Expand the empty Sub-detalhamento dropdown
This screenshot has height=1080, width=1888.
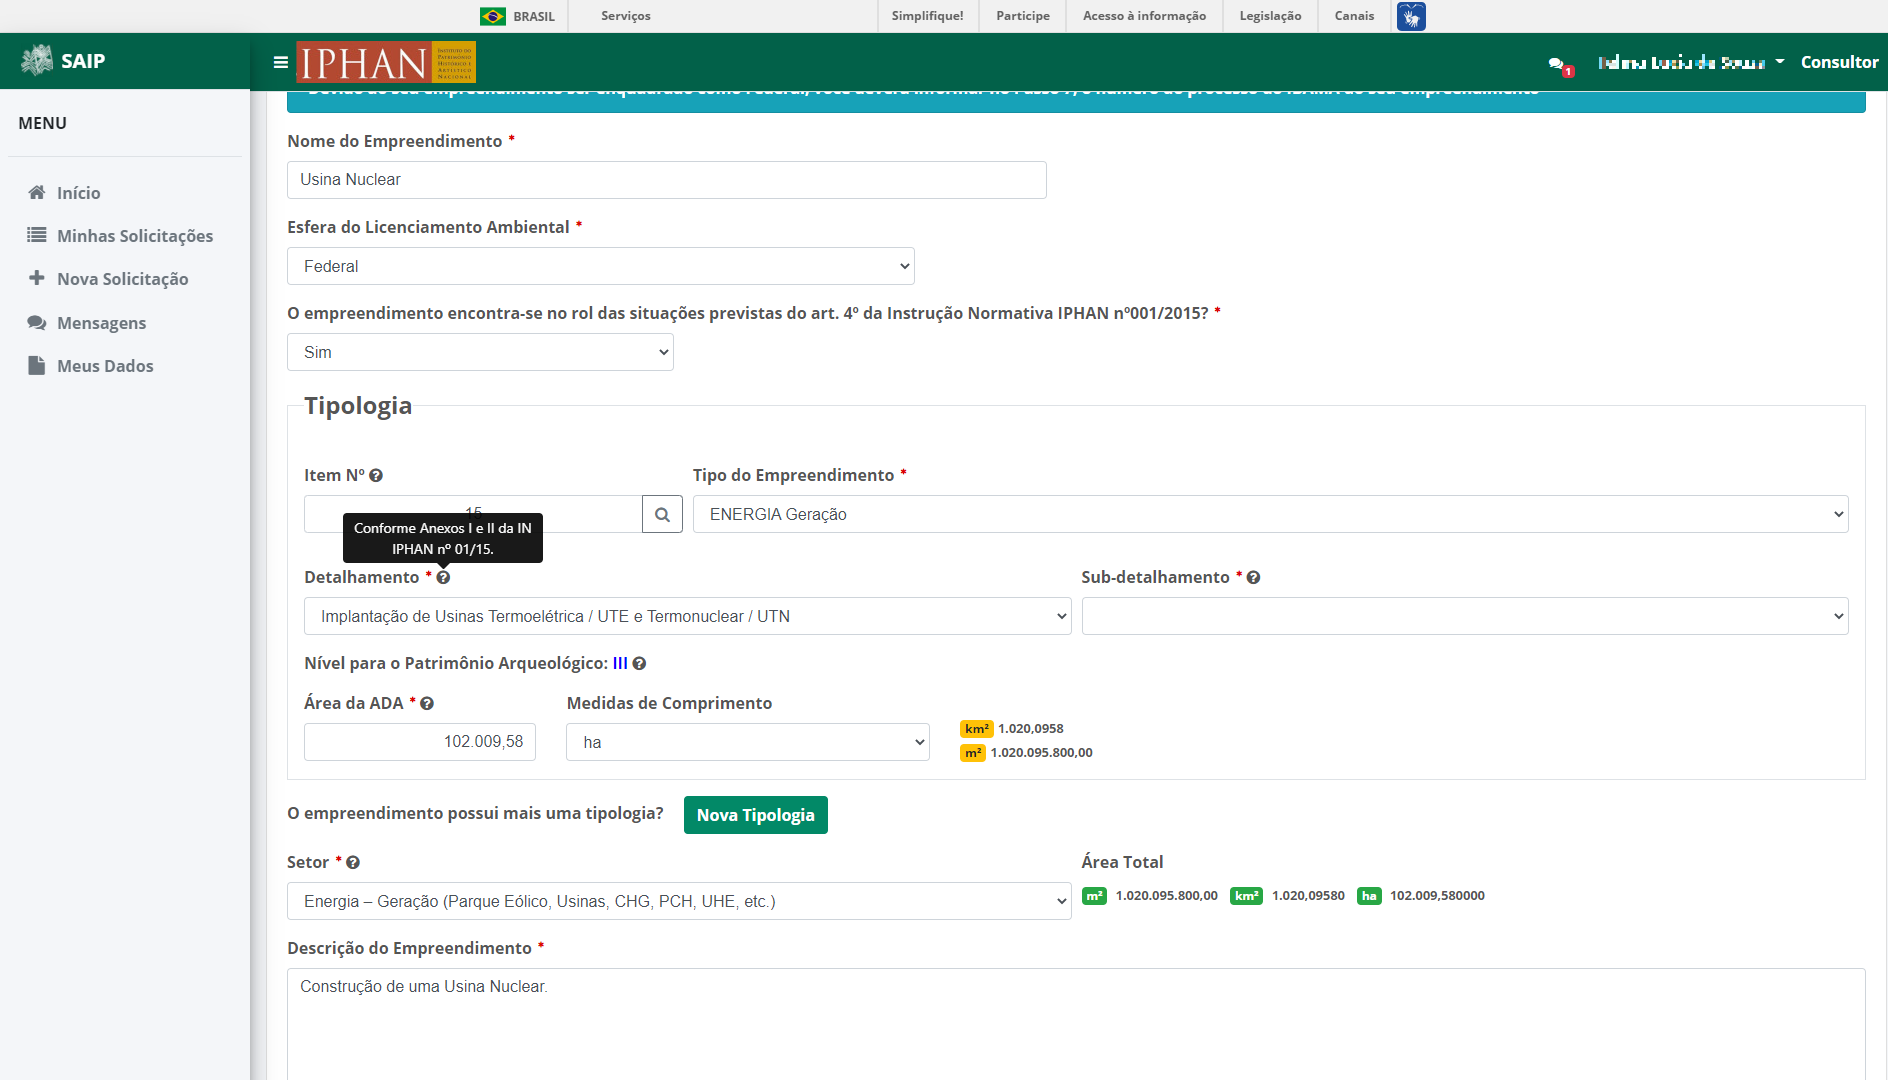[1465, 616]
